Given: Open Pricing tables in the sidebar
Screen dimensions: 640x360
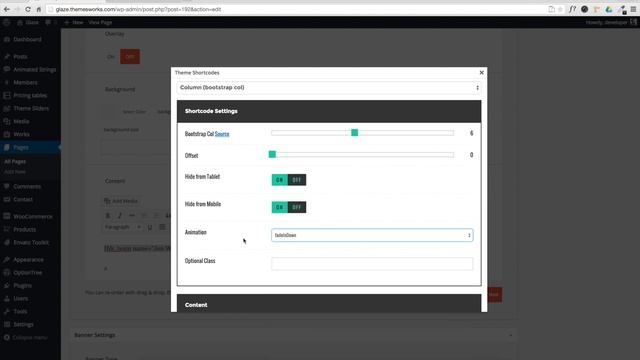Looking at the screenshot, I should point(30,95).
